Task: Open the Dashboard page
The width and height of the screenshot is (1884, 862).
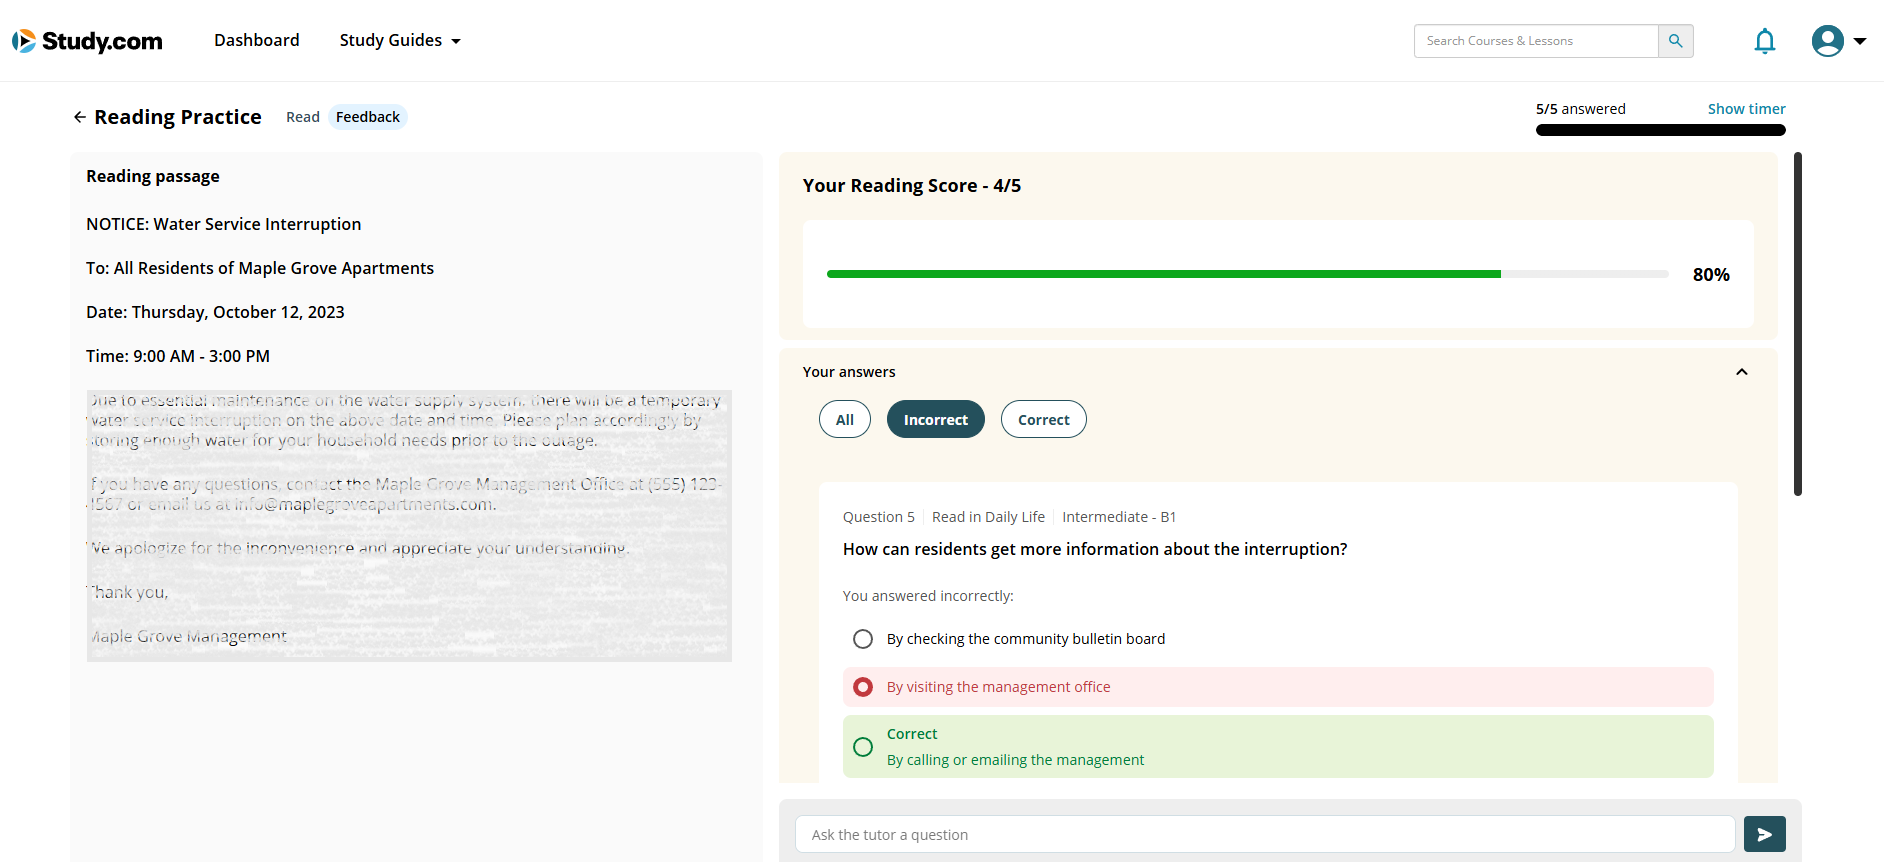Action: click(x=256, y=41)
